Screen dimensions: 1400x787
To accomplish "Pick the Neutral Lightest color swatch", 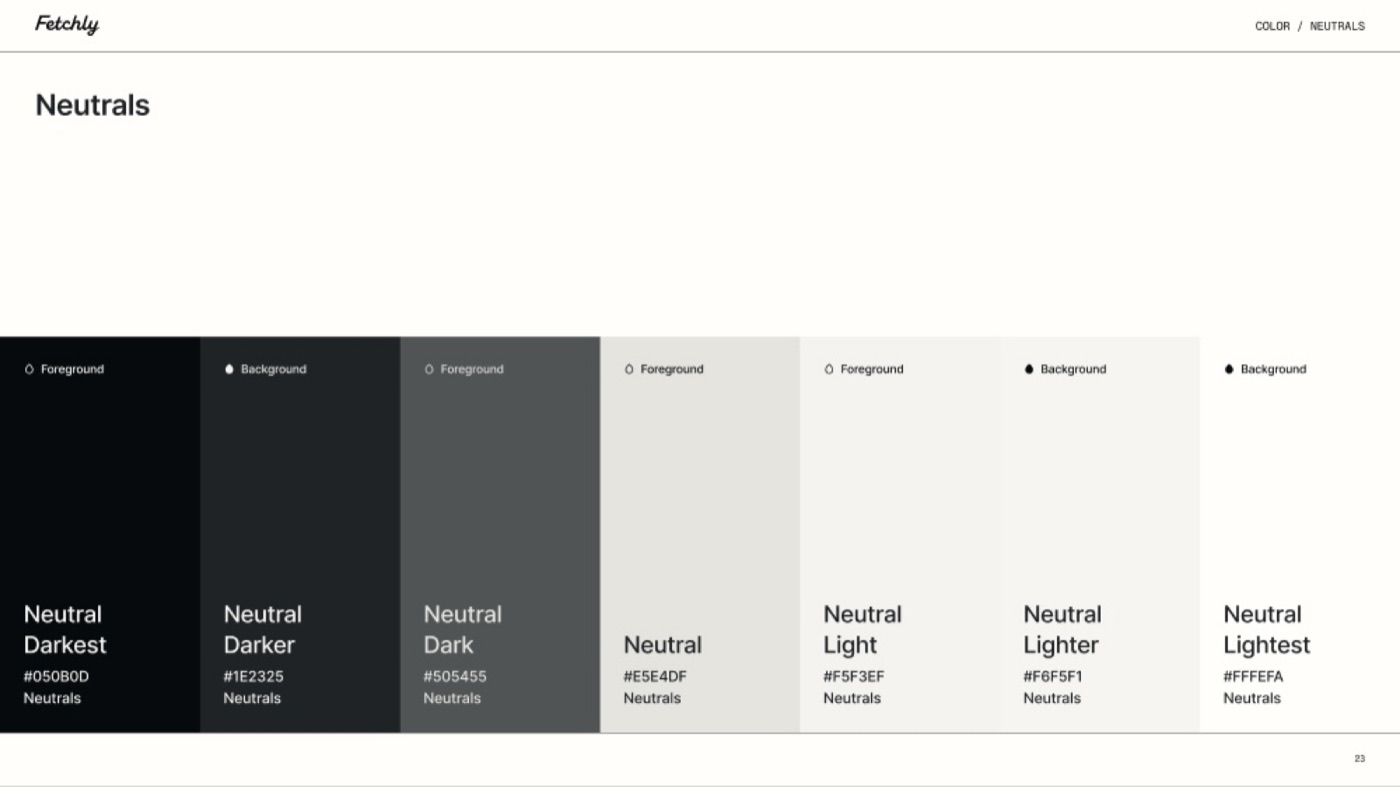I will coord(1300,535).
